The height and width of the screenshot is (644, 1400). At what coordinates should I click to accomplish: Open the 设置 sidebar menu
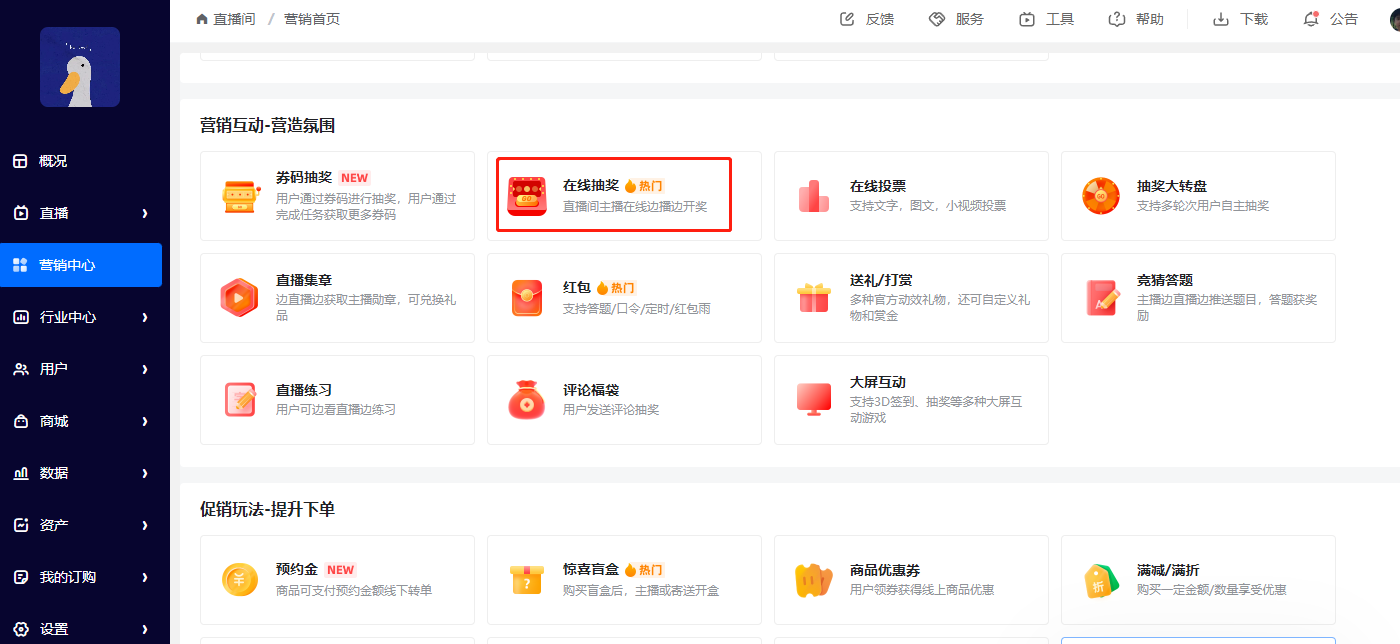click(x=81, y=629)
